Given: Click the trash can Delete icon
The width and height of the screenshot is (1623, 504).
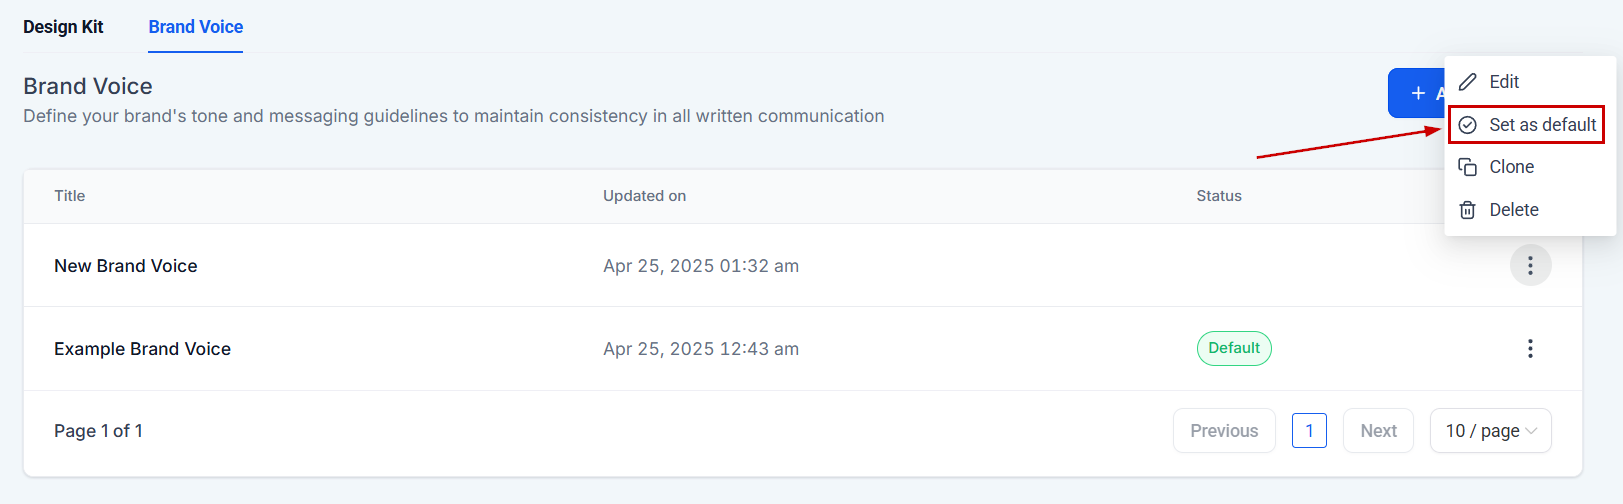Looking at the screenshot, I should (1467, 210).
